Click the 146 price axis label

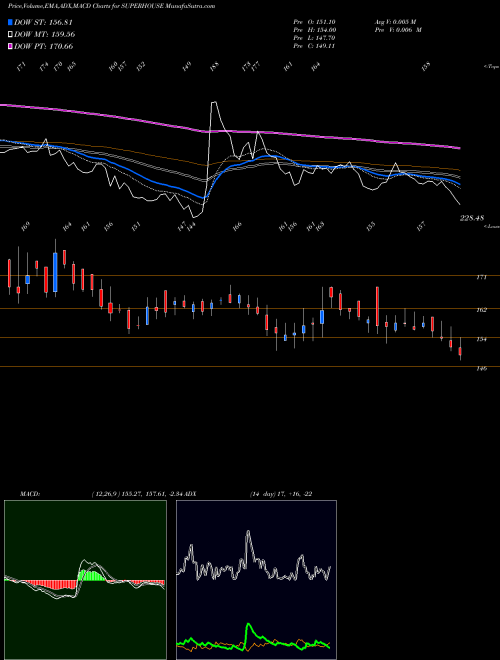[481, 368]
